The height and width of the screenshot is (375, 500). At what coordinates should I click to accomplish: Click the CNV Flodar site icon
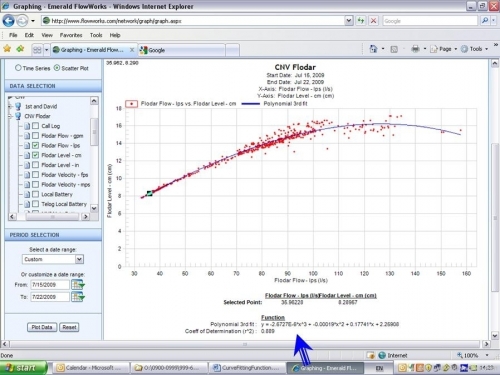click(18, 116)
